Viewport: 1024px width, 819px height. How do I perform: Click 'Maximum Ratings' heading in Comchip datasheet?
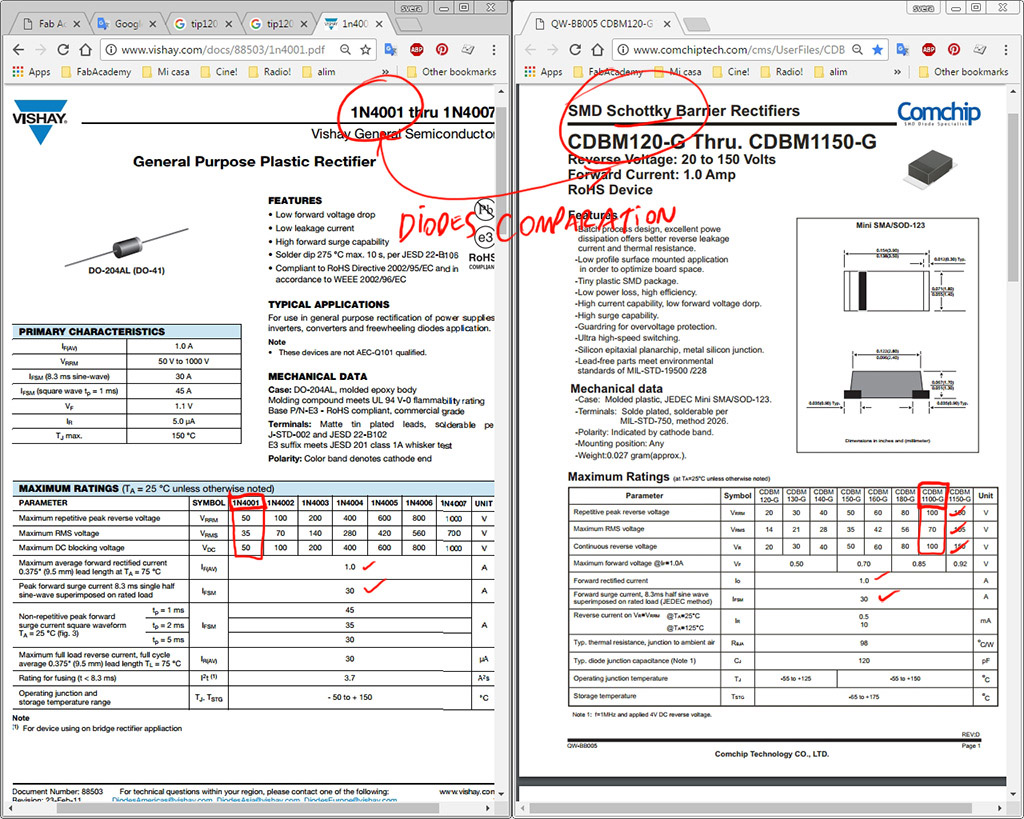618,476
